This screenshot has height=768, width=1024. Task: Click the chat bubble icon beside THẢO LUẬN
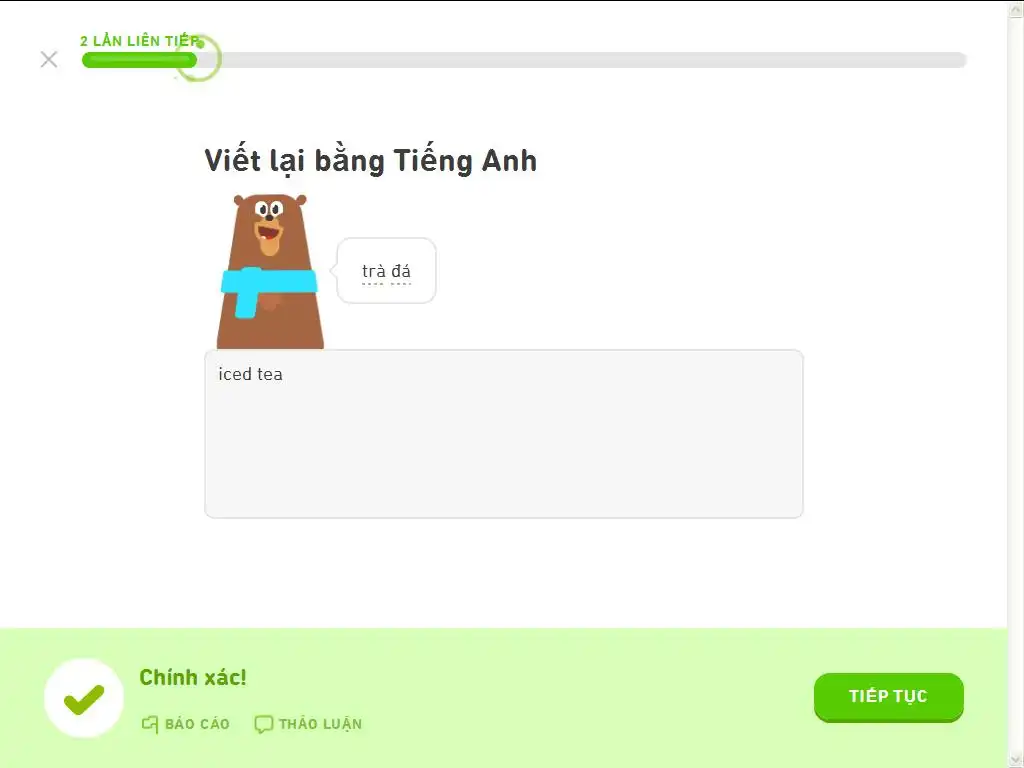(x=263, y=724)
